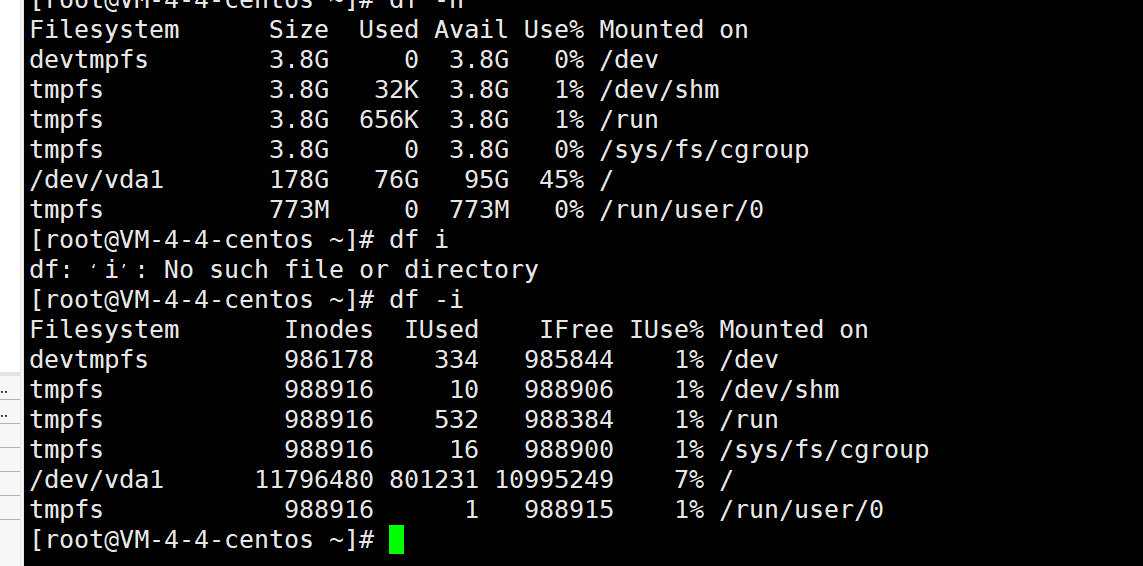Click the "334" IUsed value
The width and height of the screenshot is (1143, 566).
pyautogui.click(x=456, y=360)
